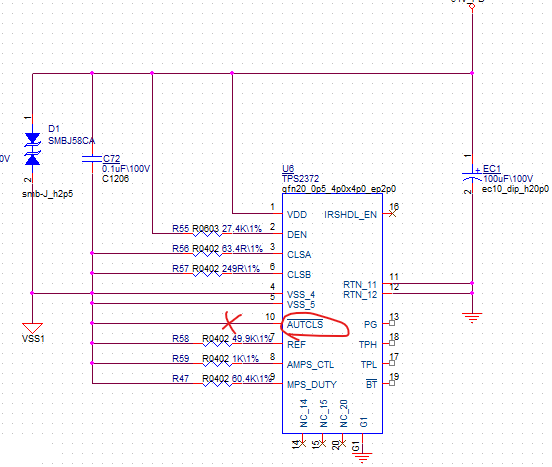
Task: Click the NC_14 pin name
Action: tap(304, 414)
